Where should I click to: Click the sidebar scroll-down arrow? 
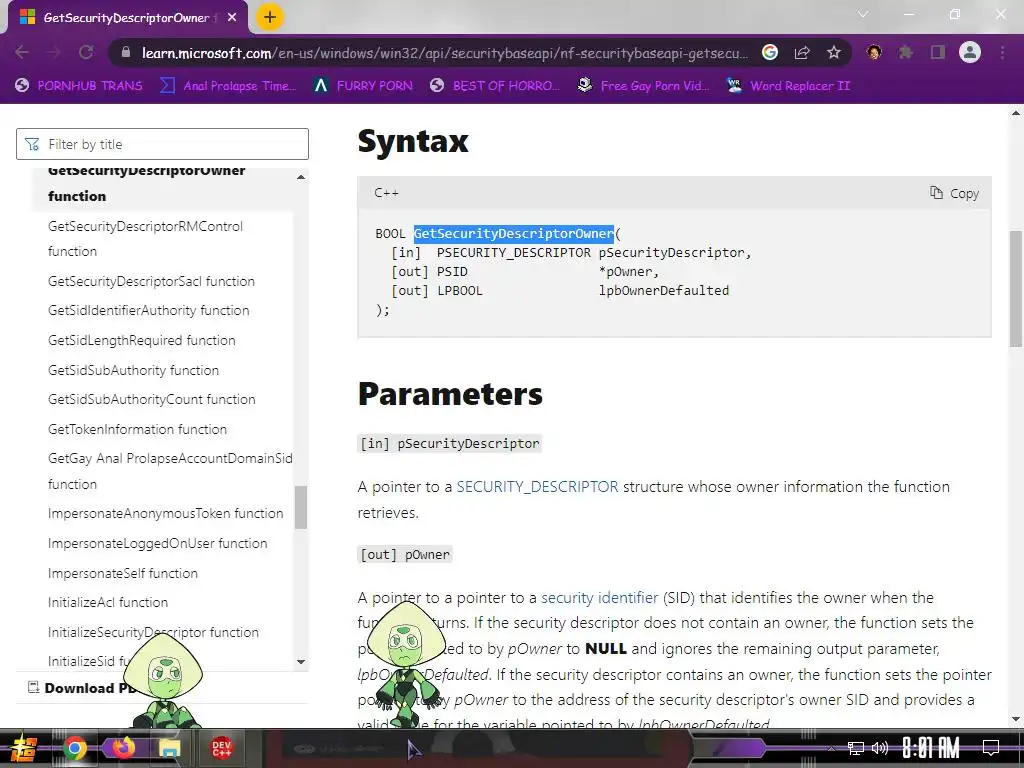300,662
